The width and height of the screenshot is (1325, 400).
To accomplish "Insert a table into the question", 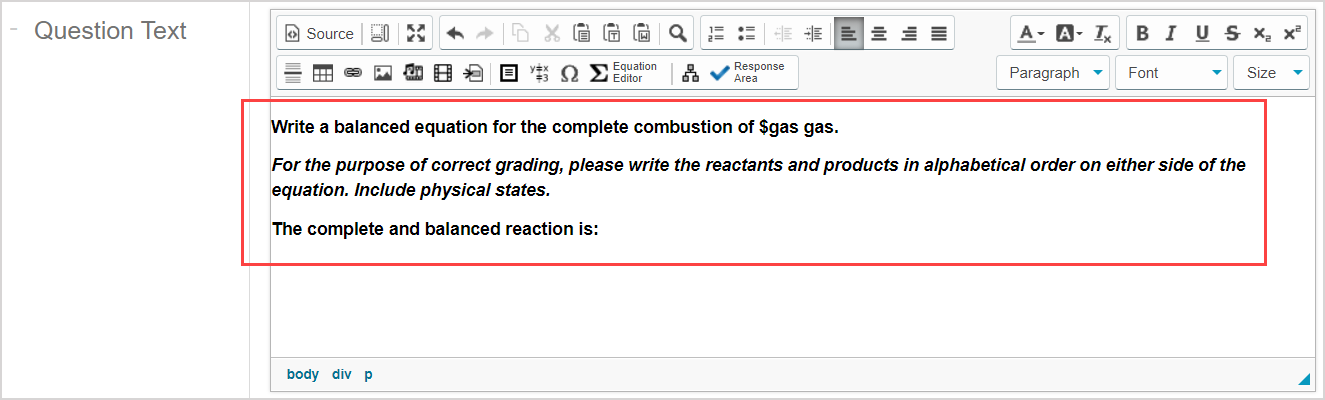I will [x=322, y=73].
